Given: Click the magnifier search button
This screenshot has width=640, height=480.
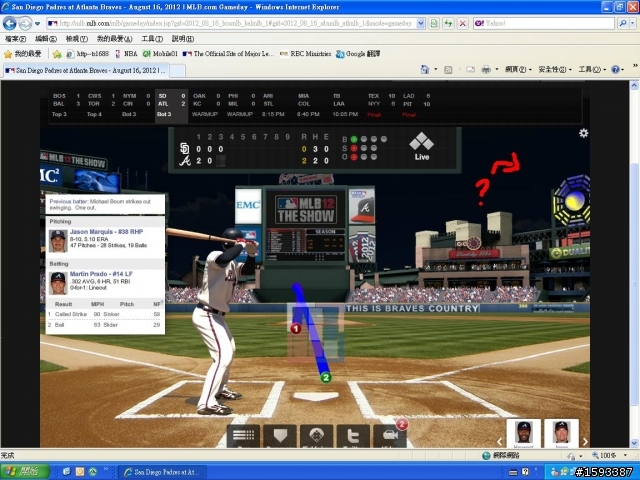Looking at the screenshot, I should pos(623,23).
